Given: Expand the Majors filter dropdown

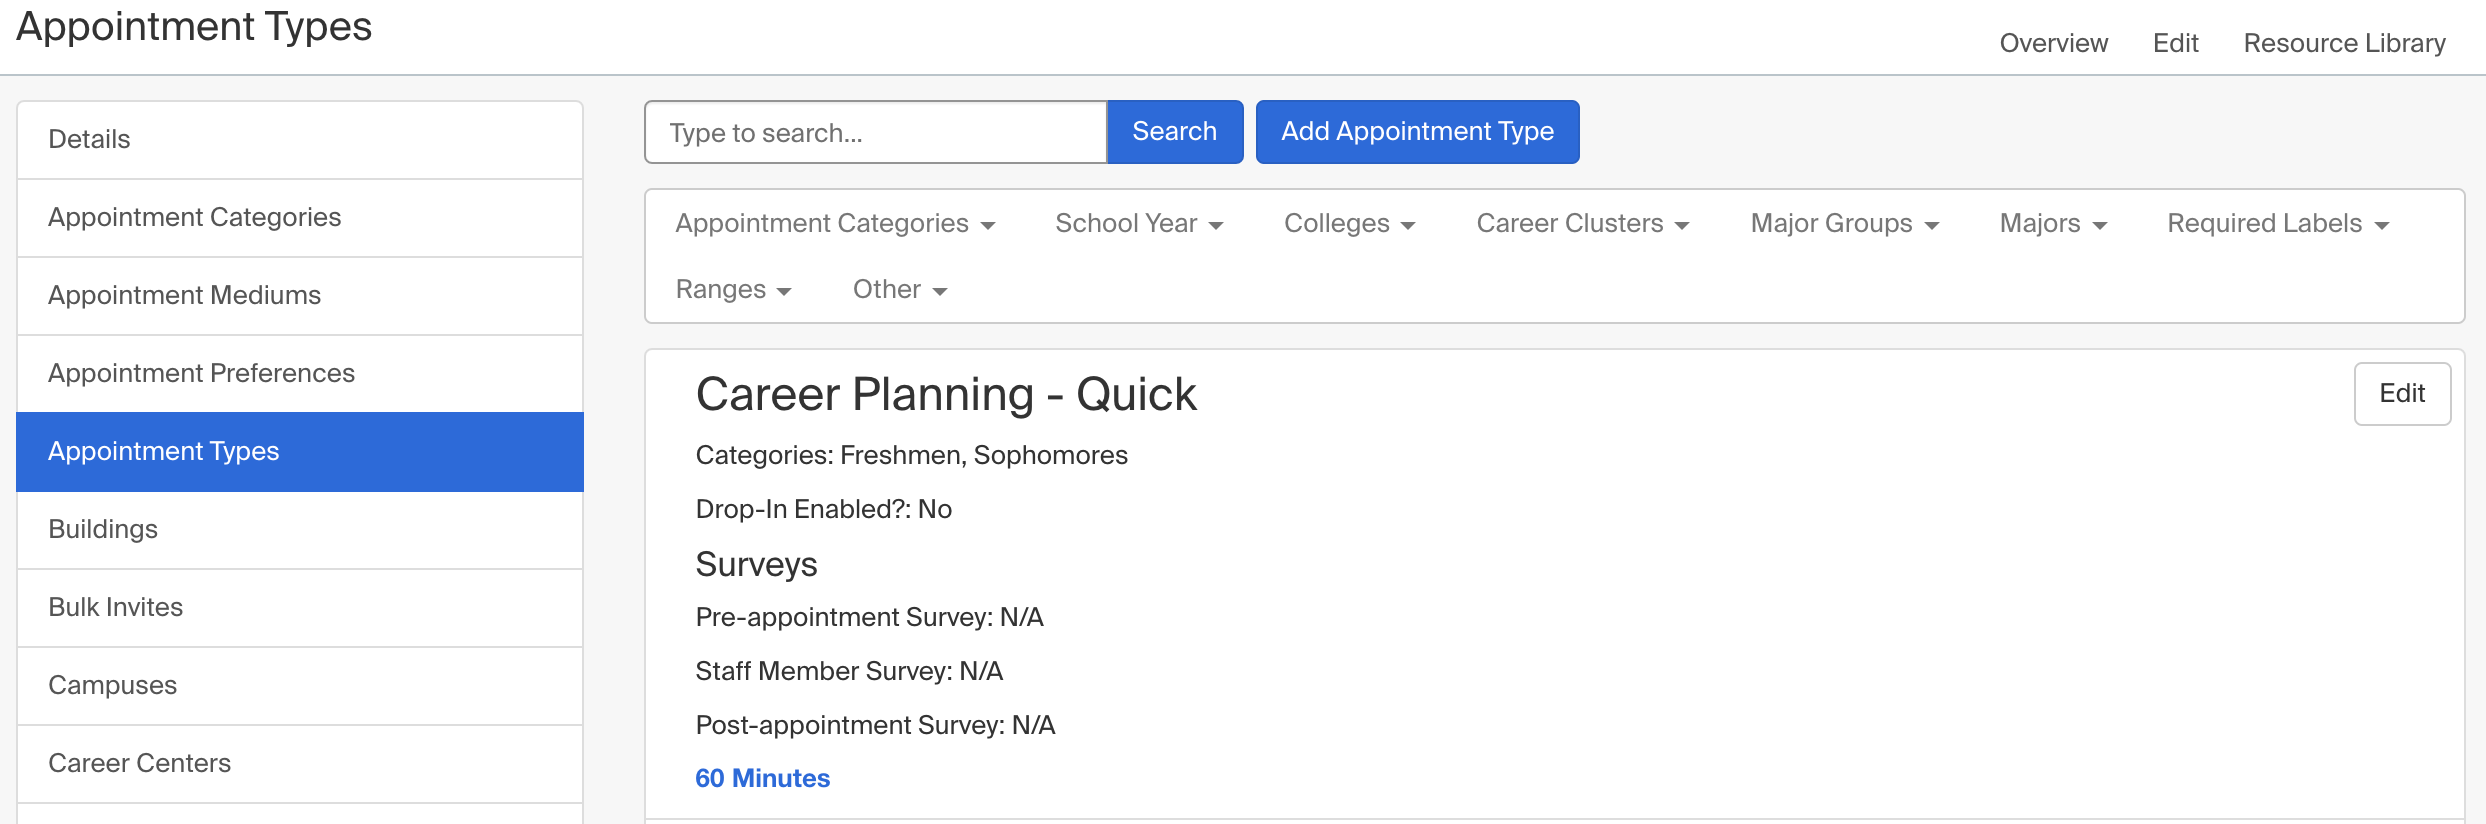Looking at the screenshot, I should click(x=2051, y=223).
